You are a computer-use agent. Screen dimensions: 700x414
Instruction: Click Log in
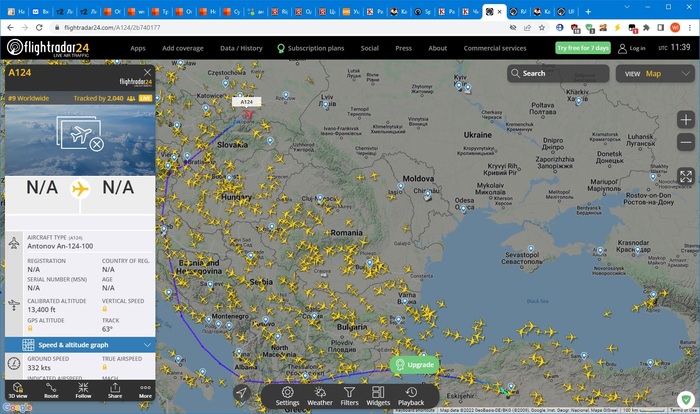click(x=632, y=48)
